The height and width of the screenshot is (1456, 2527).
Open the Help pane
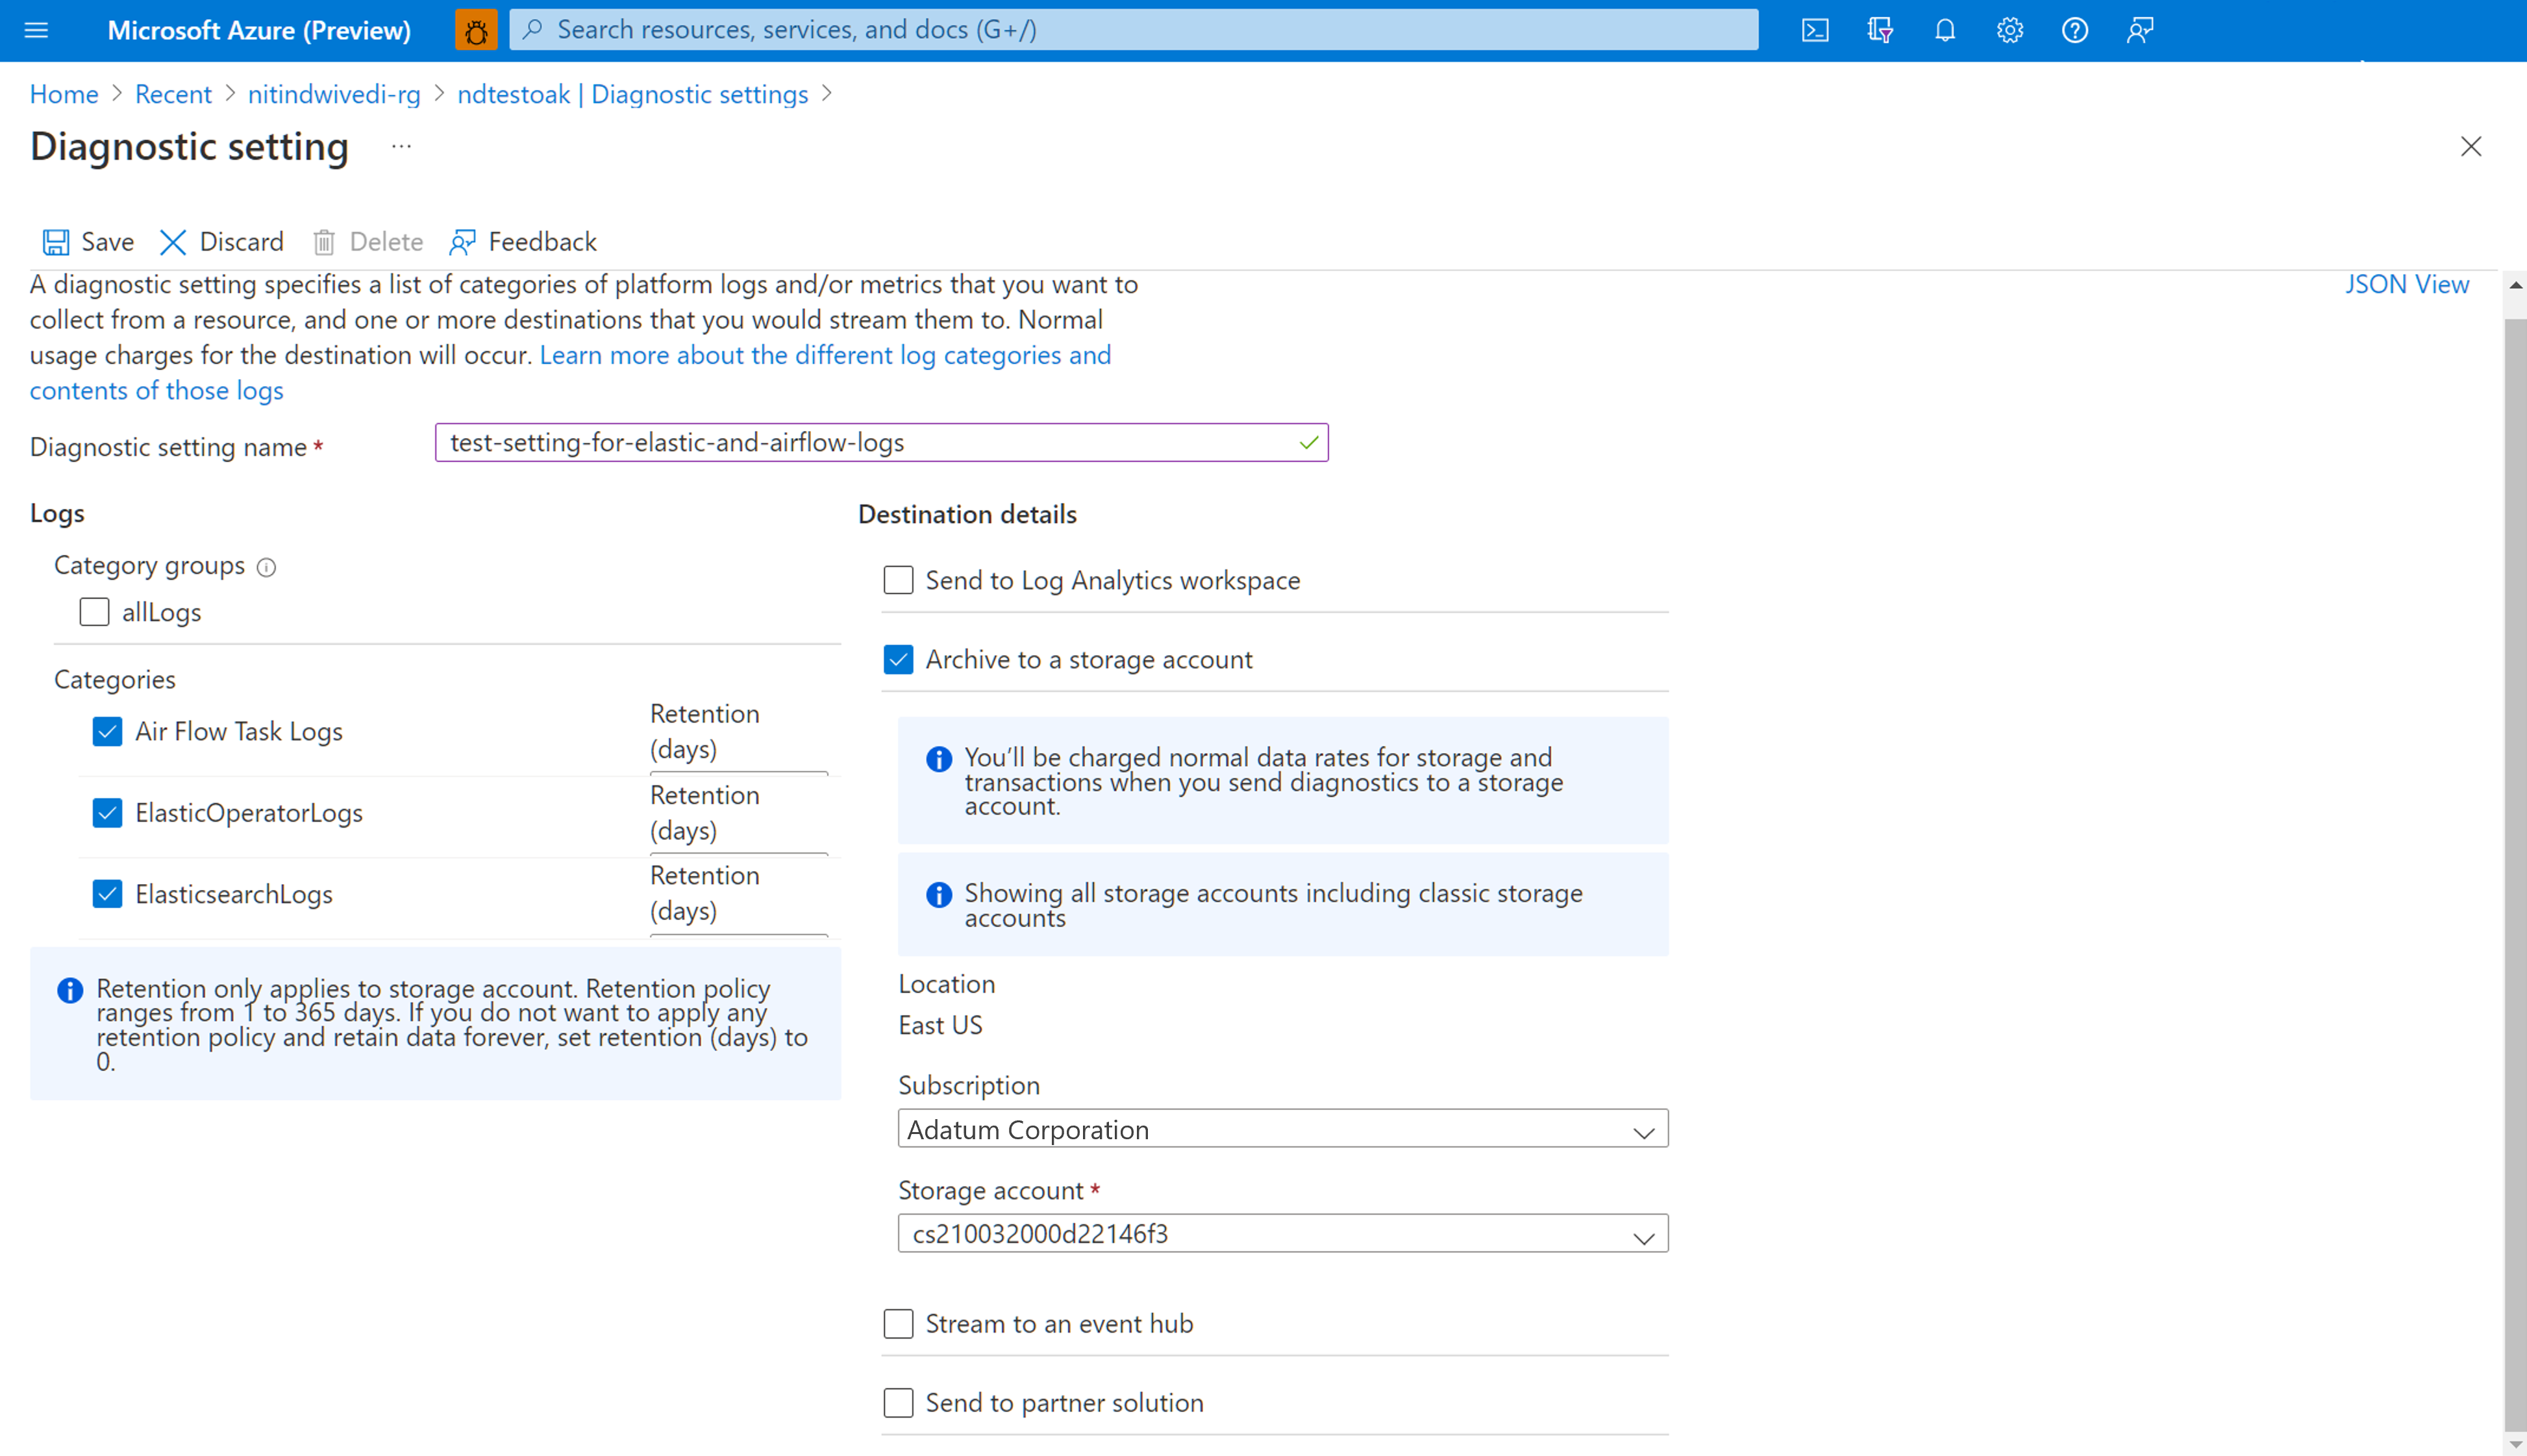(x=2074, y=30)
